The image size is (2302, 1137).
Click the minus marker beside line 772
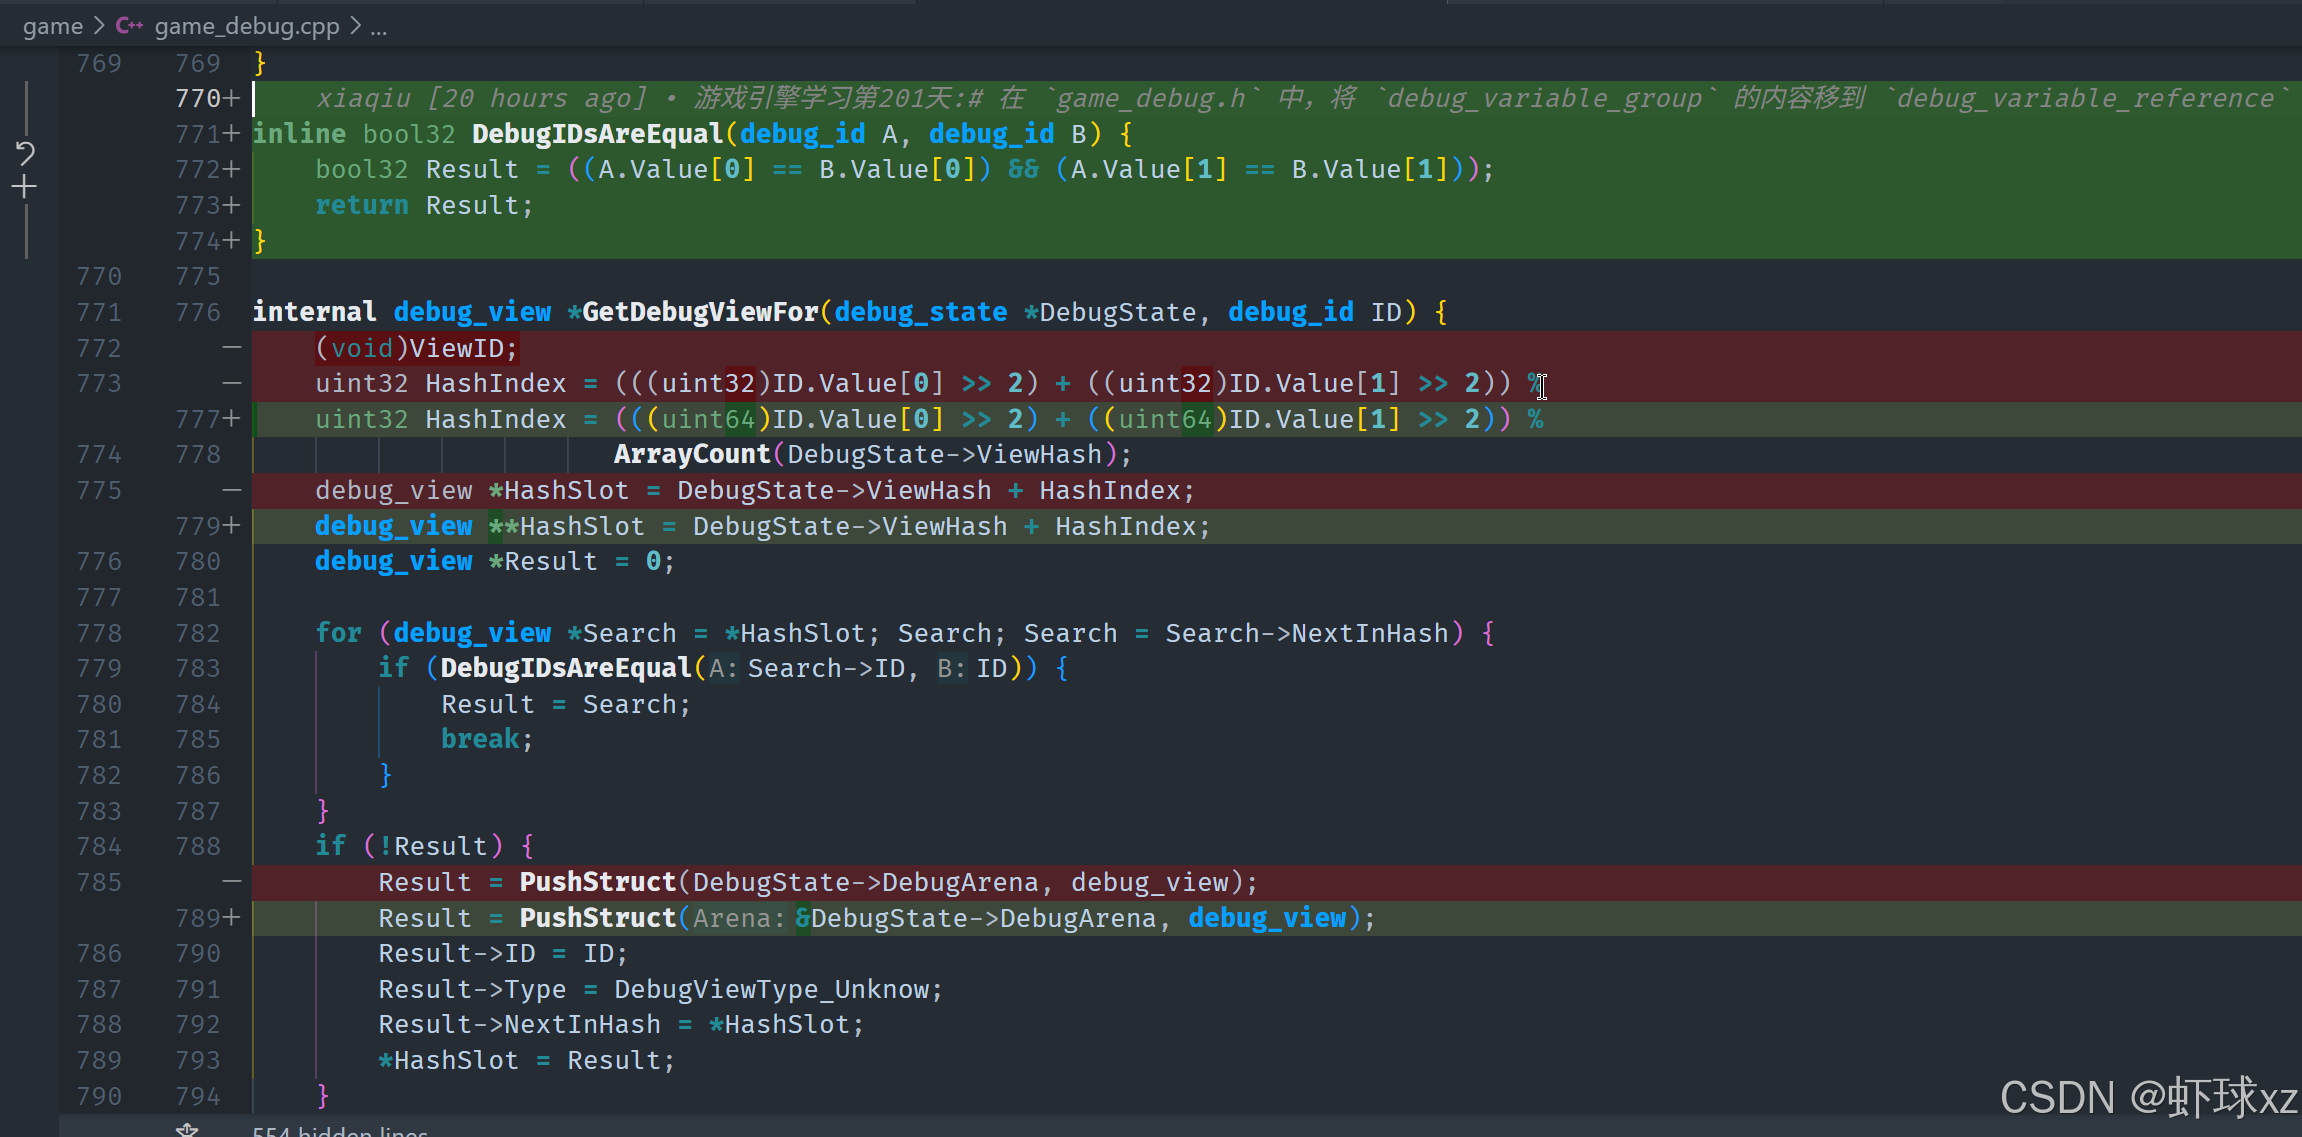pyautogui.click(x=232, y=348)
